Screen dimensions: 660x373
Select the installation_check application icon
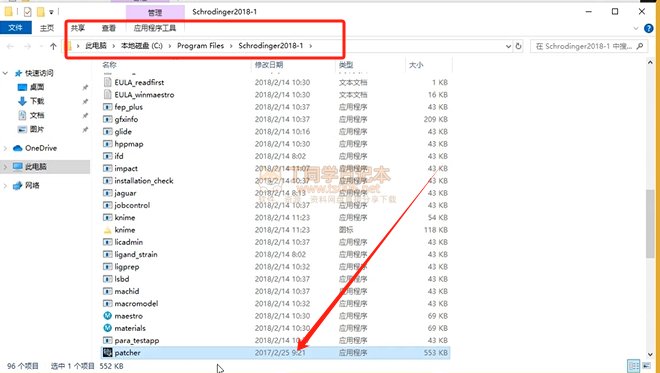point(108,181)
